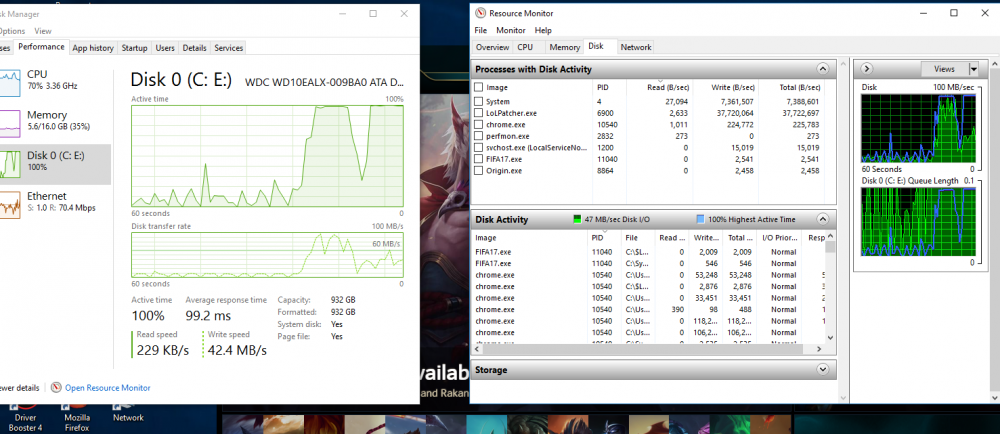The image size is (1000, 434).
Task: Open Mozilla Firefox desktop shortcut
Action: click(x=77, y=417)
